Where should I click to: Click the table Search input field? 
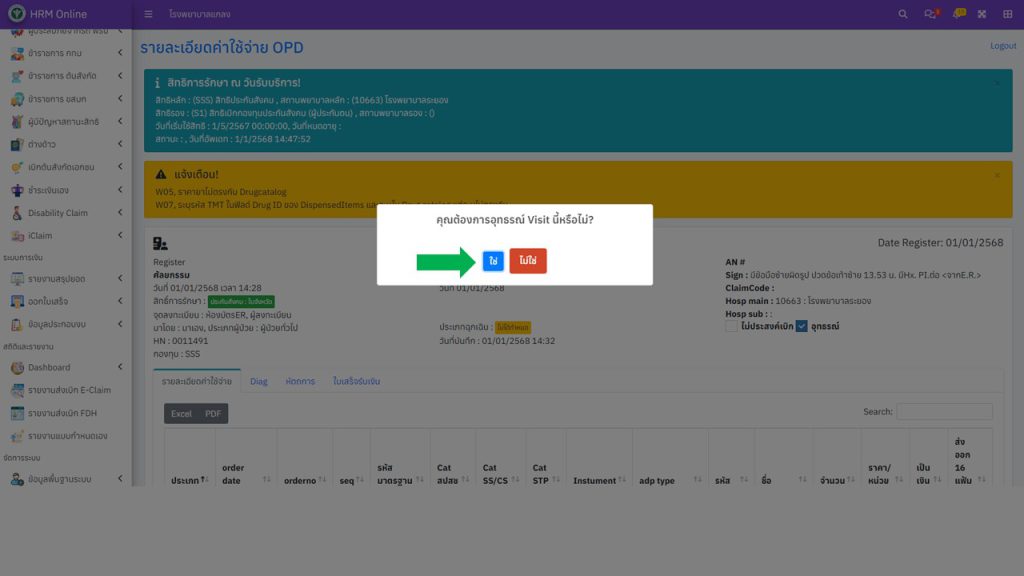click(x=944, y=412)
